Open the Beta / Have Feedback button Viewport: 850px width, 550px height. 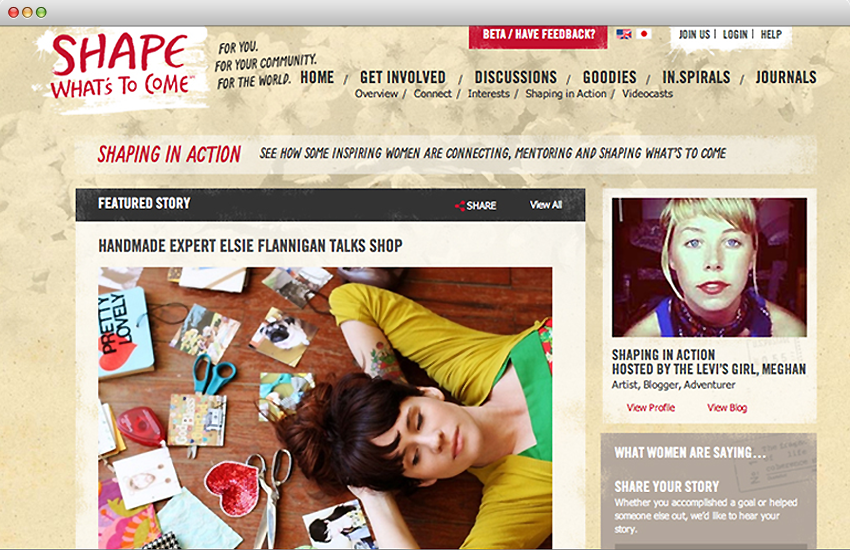[538, 36]
